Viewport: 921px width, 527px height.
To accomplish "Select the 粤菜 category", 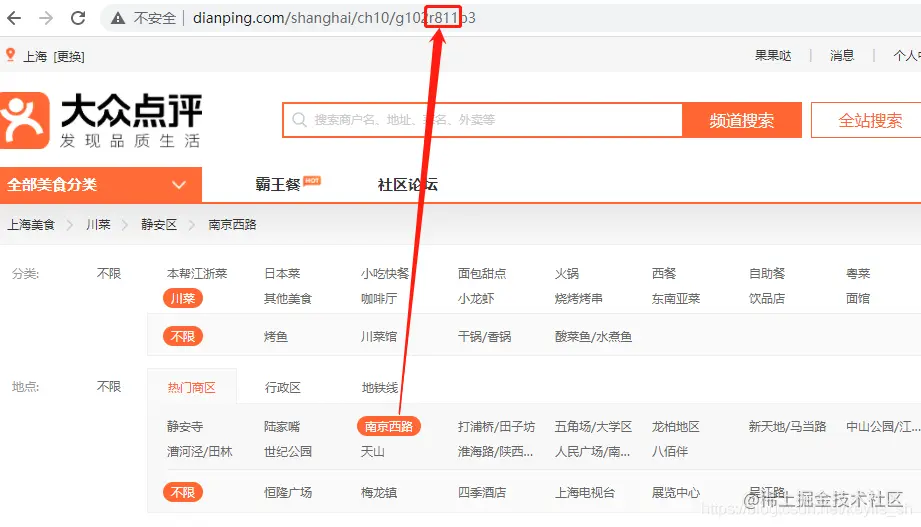I will (x=858, y=273).
